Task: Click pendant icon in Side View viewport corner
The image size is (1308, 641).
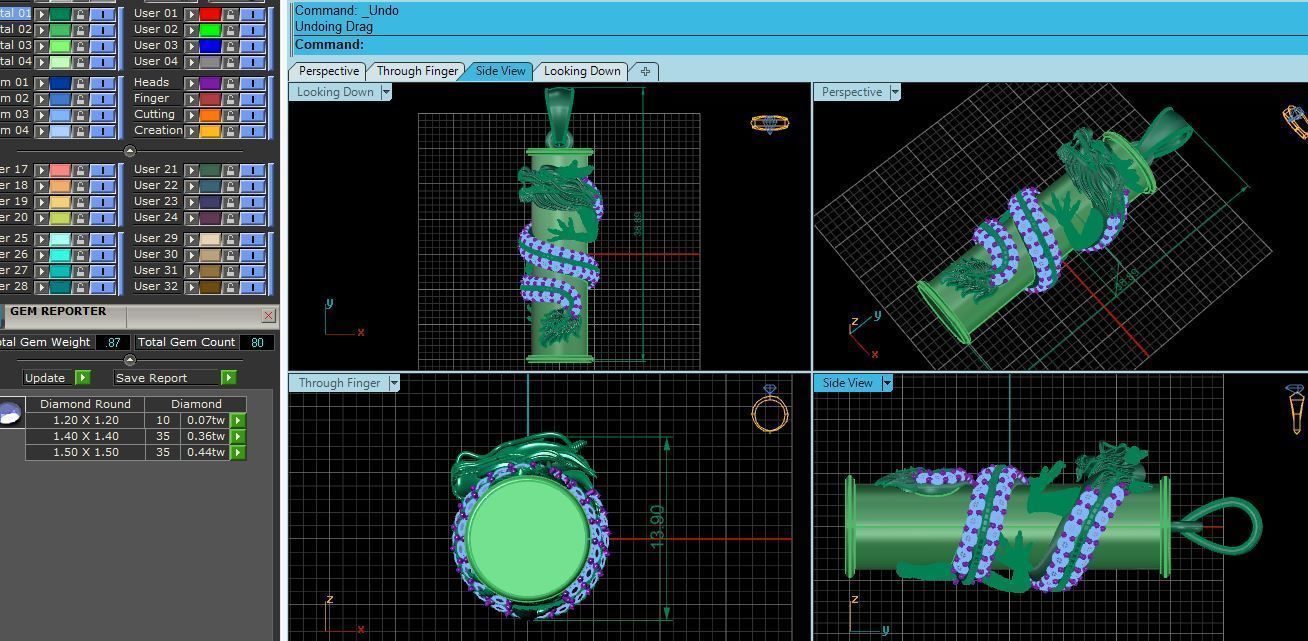Action: point(1295,409)
